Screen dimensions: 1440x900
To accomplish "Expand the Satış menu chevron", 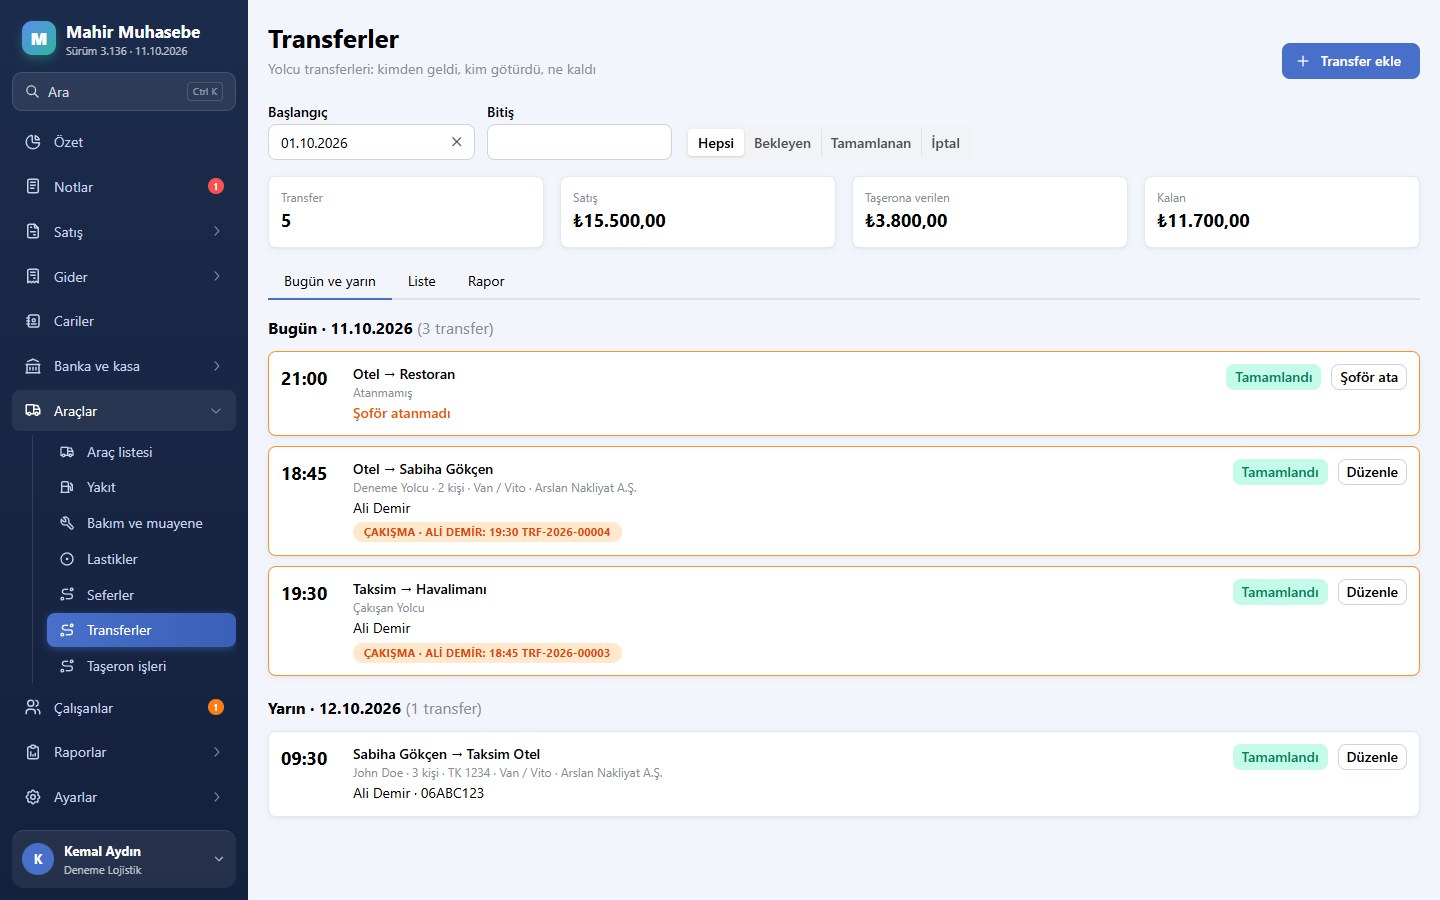I will 217,231.
